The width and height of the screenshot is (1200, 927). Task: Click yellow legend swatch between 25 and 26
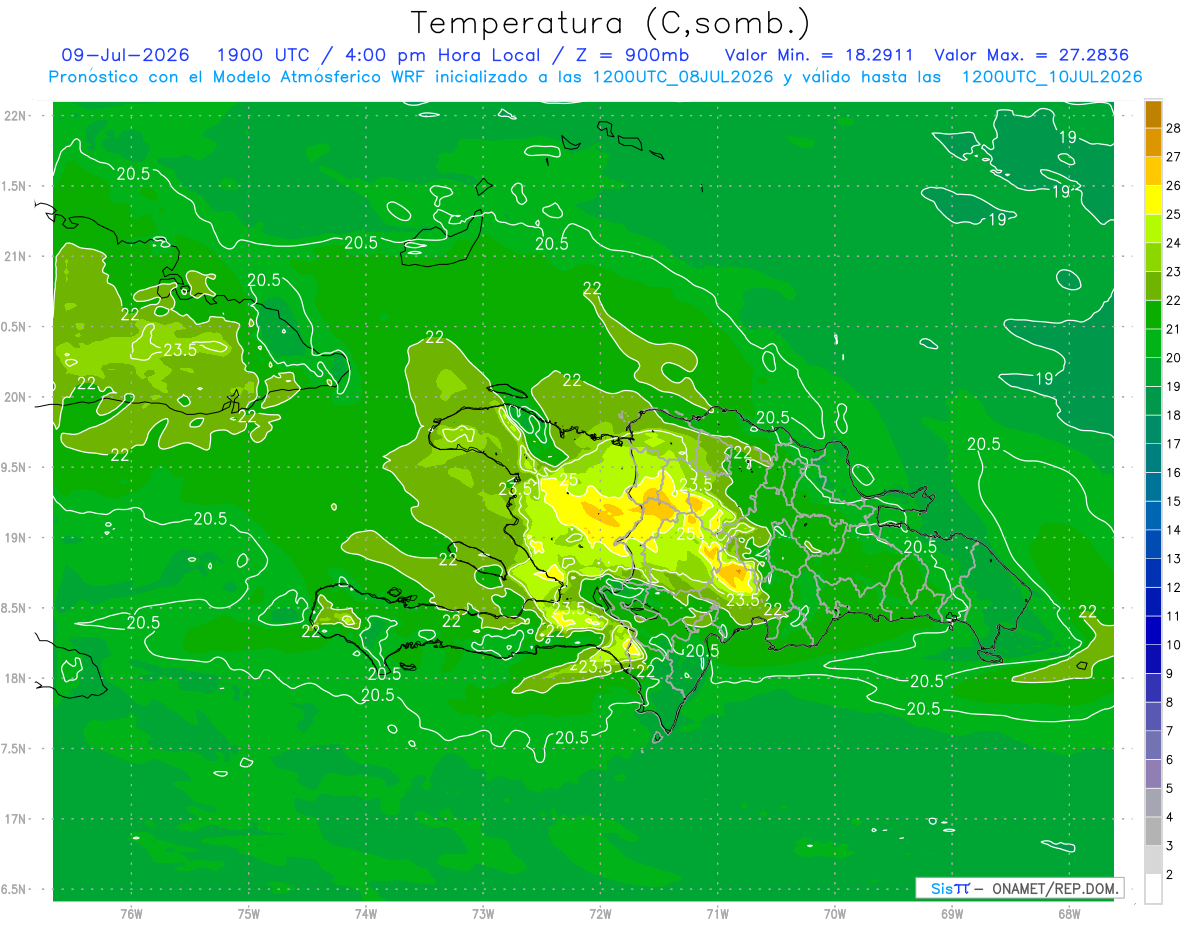[1153, 200]
